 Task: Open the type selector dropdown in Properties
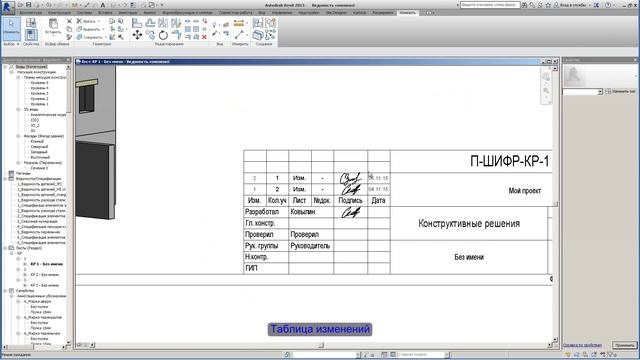coord(600,92)
